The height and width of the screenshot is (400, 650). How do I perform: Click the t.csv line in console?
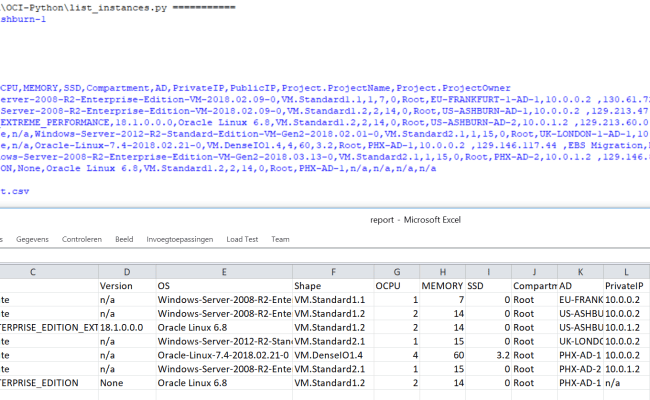[x=15, y=192]
